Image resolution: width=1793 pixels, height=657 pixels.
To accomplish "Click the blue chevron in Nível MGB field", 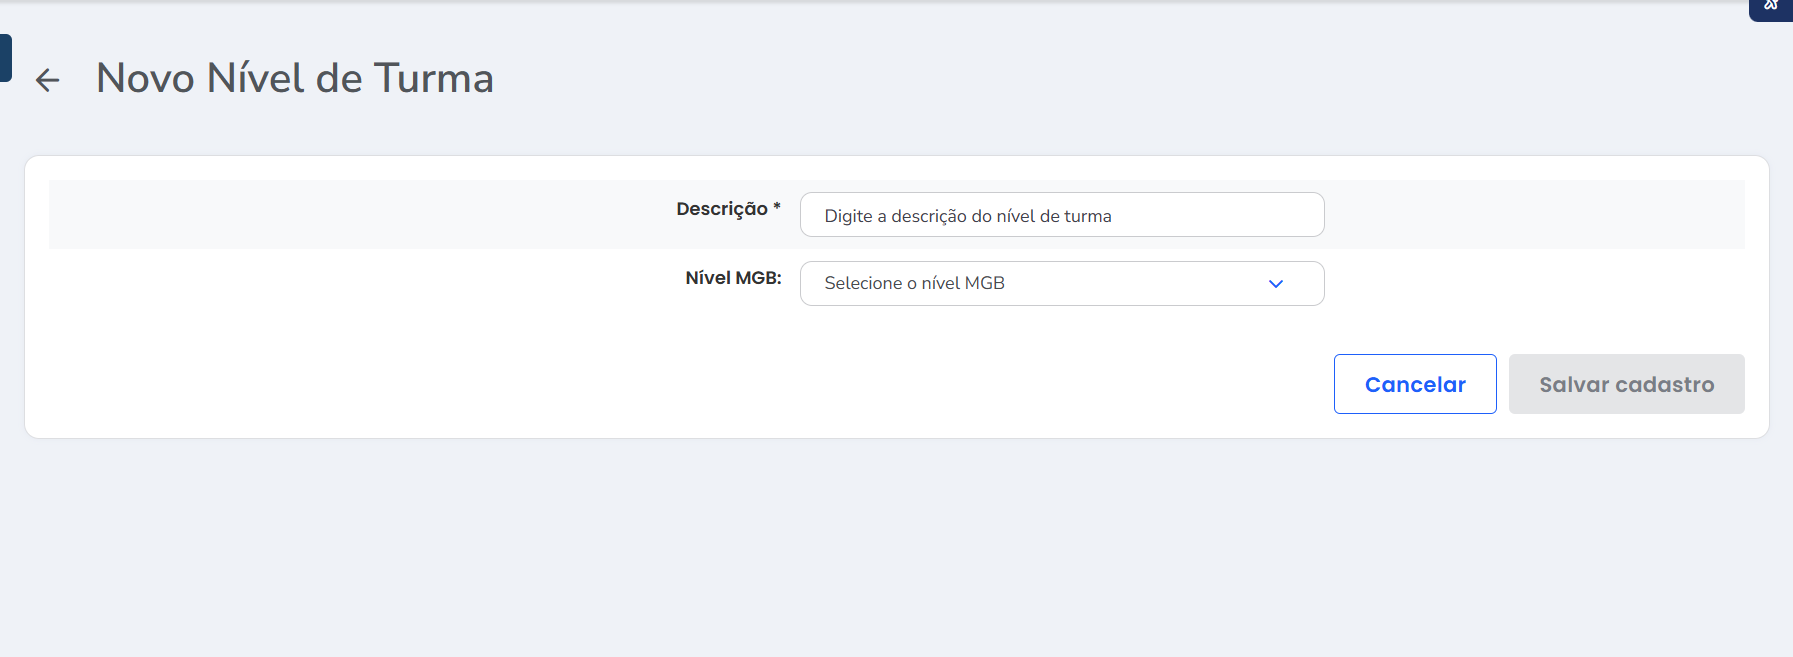I will click(1275, 284).
